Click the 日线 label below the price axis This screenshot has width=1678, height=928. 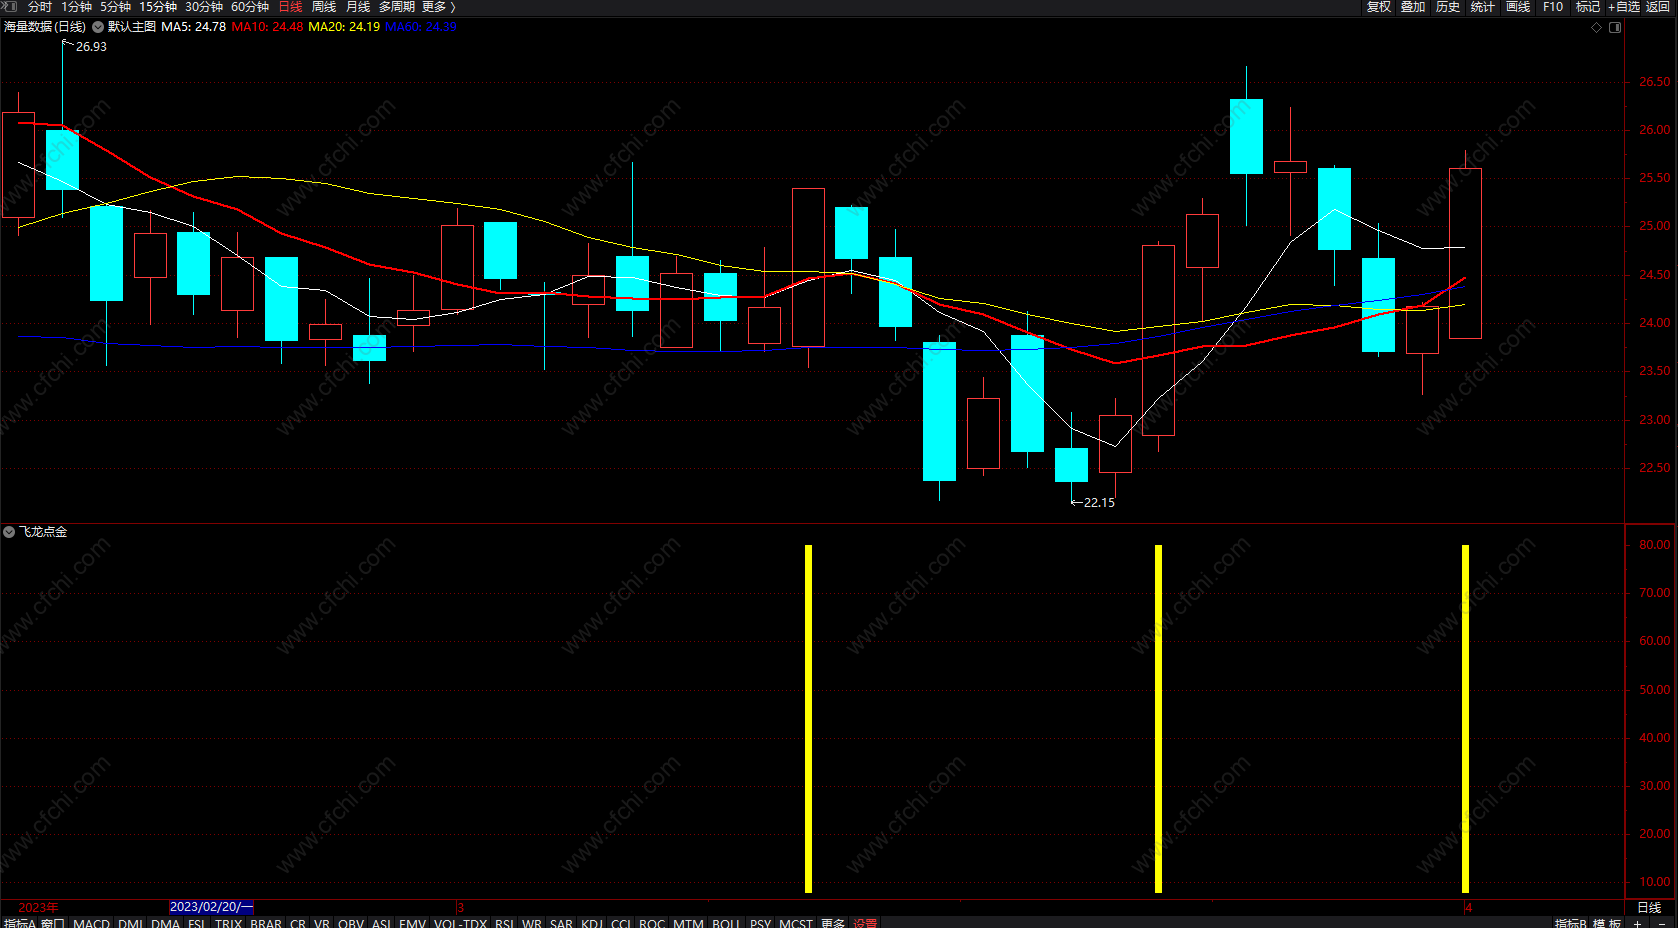(1649, 908)
